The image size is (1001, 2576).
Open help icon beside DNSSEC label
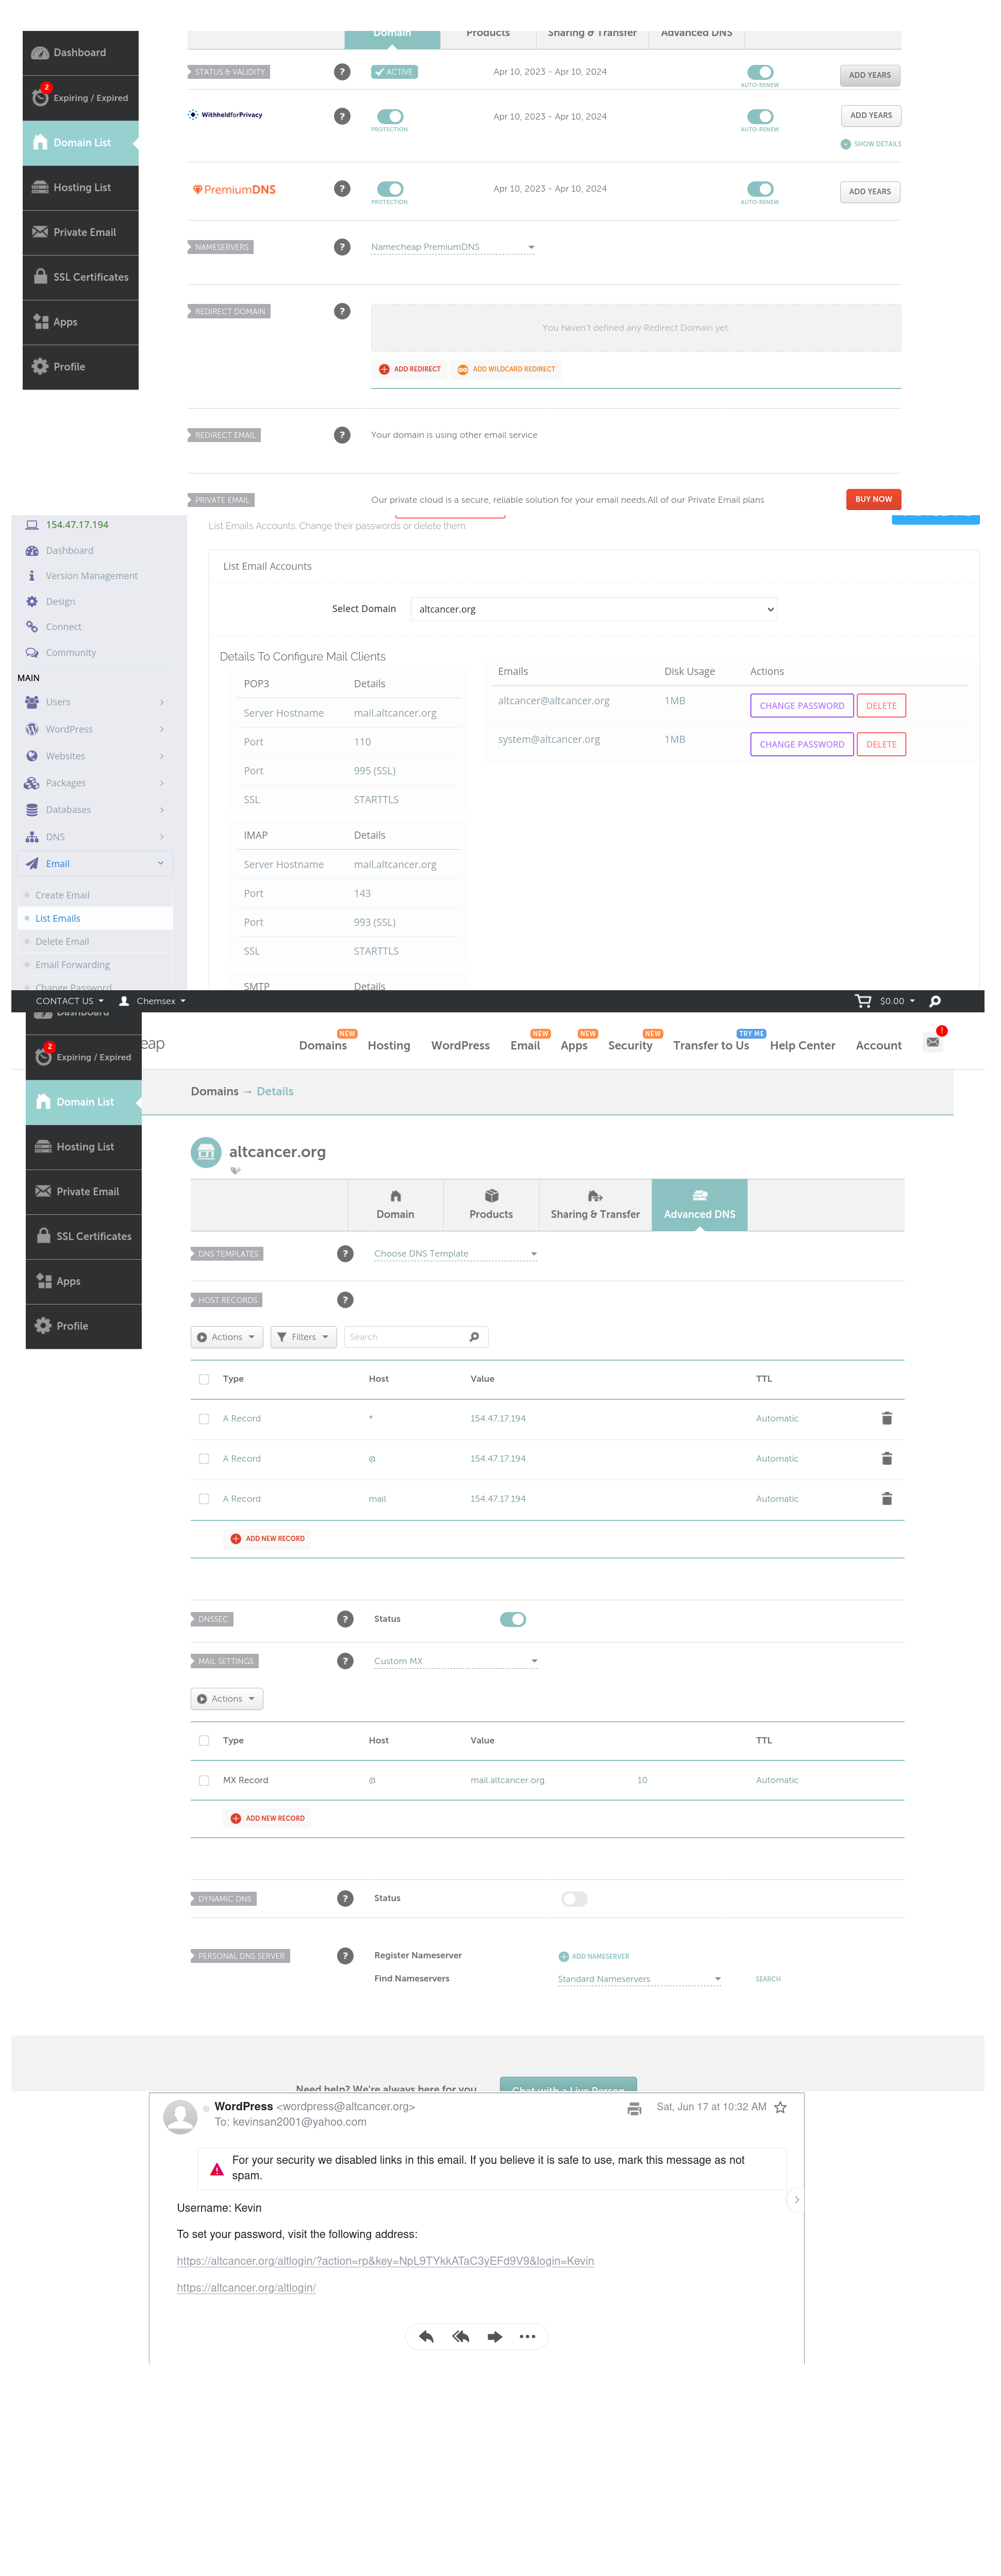tap(345, 1619)
